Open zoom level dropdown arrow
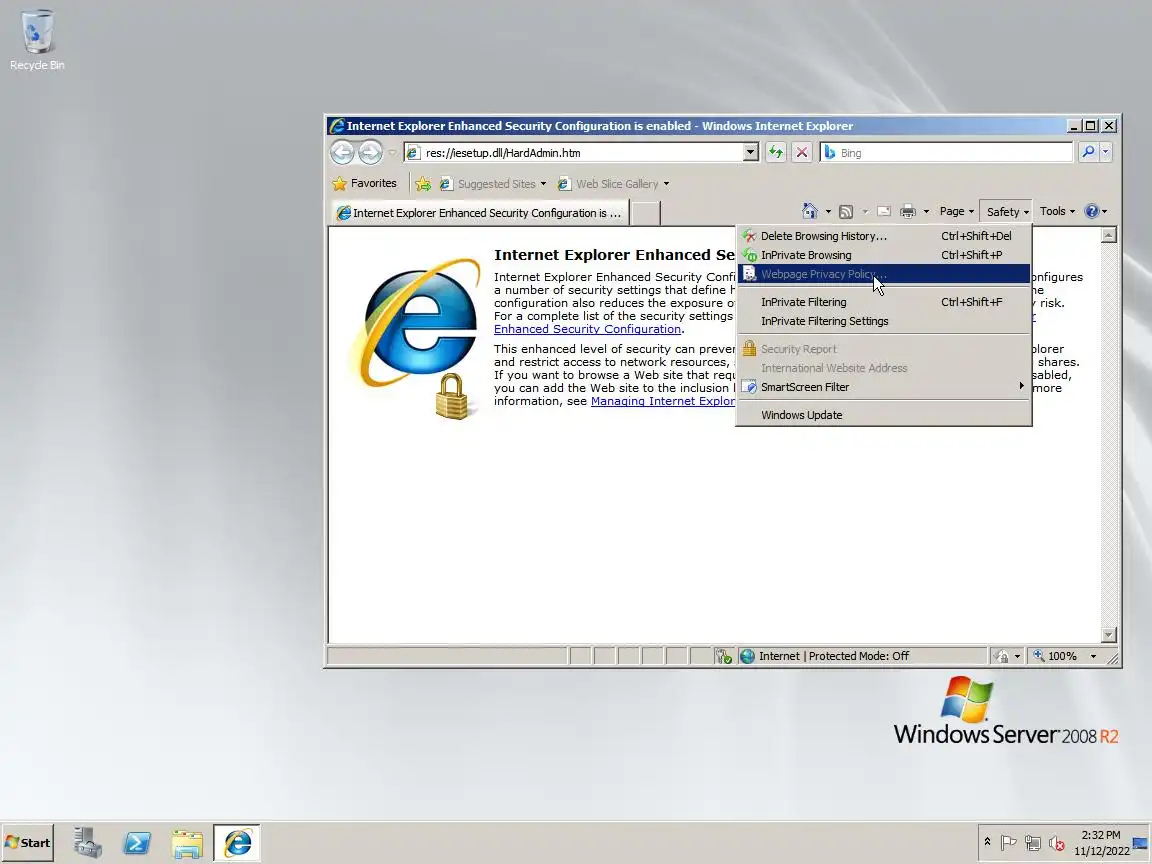The width and height of the screenshot is (1152, 864). 1093,656
